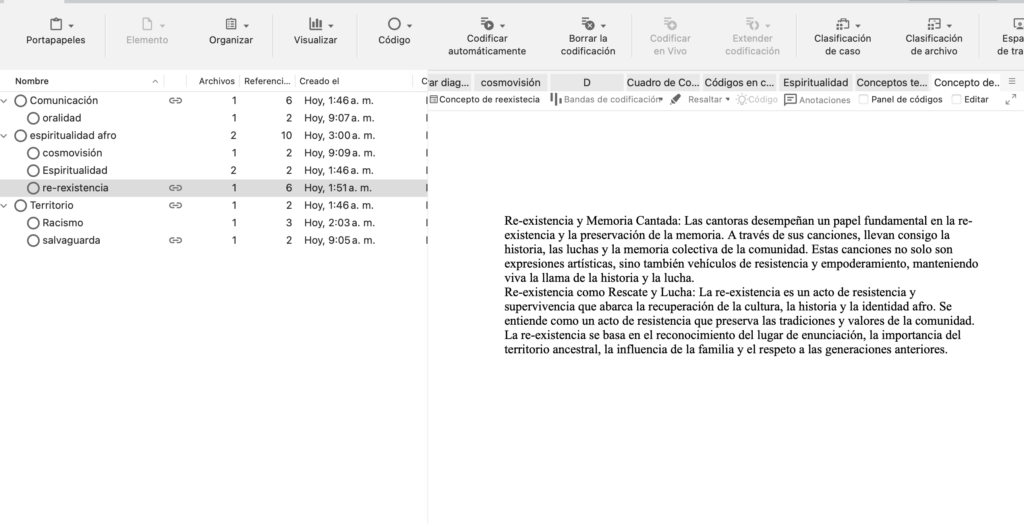Switch to the cosmovisión tab
Screen dimensions: 1024x524
point(511,82)
